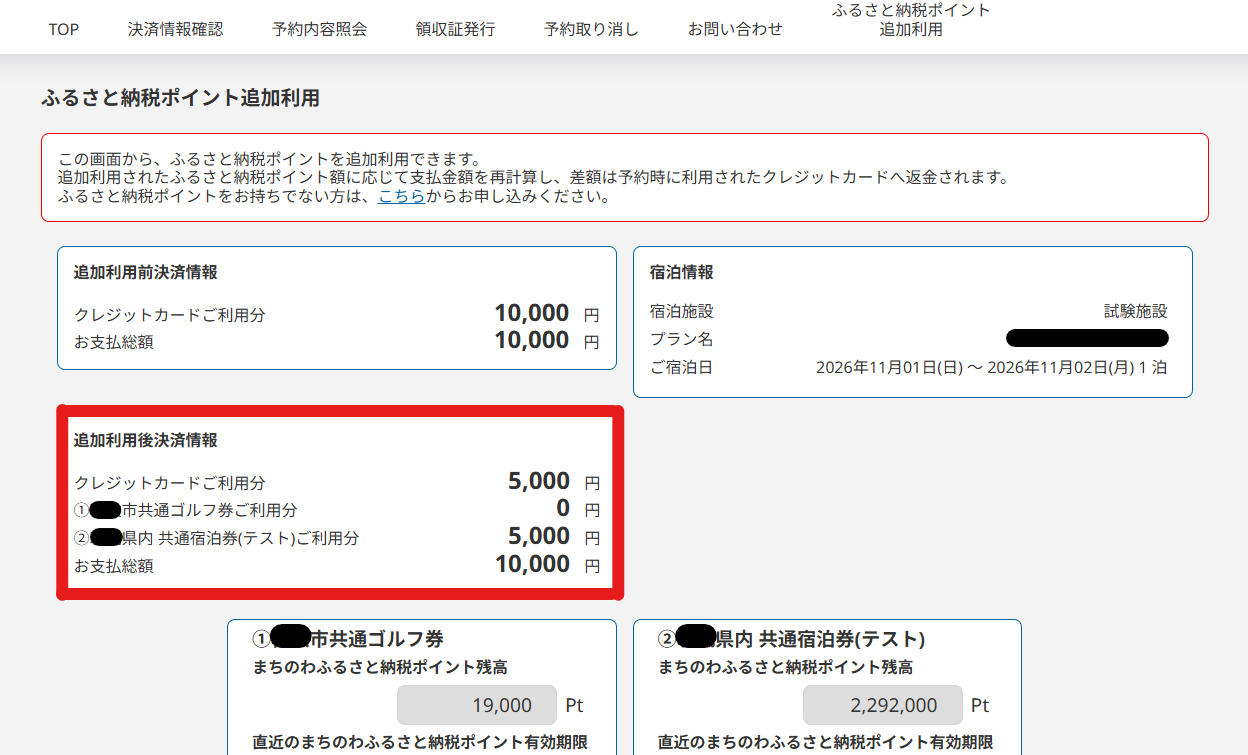Click the 19,000 Pt balance field

point(476,705)
